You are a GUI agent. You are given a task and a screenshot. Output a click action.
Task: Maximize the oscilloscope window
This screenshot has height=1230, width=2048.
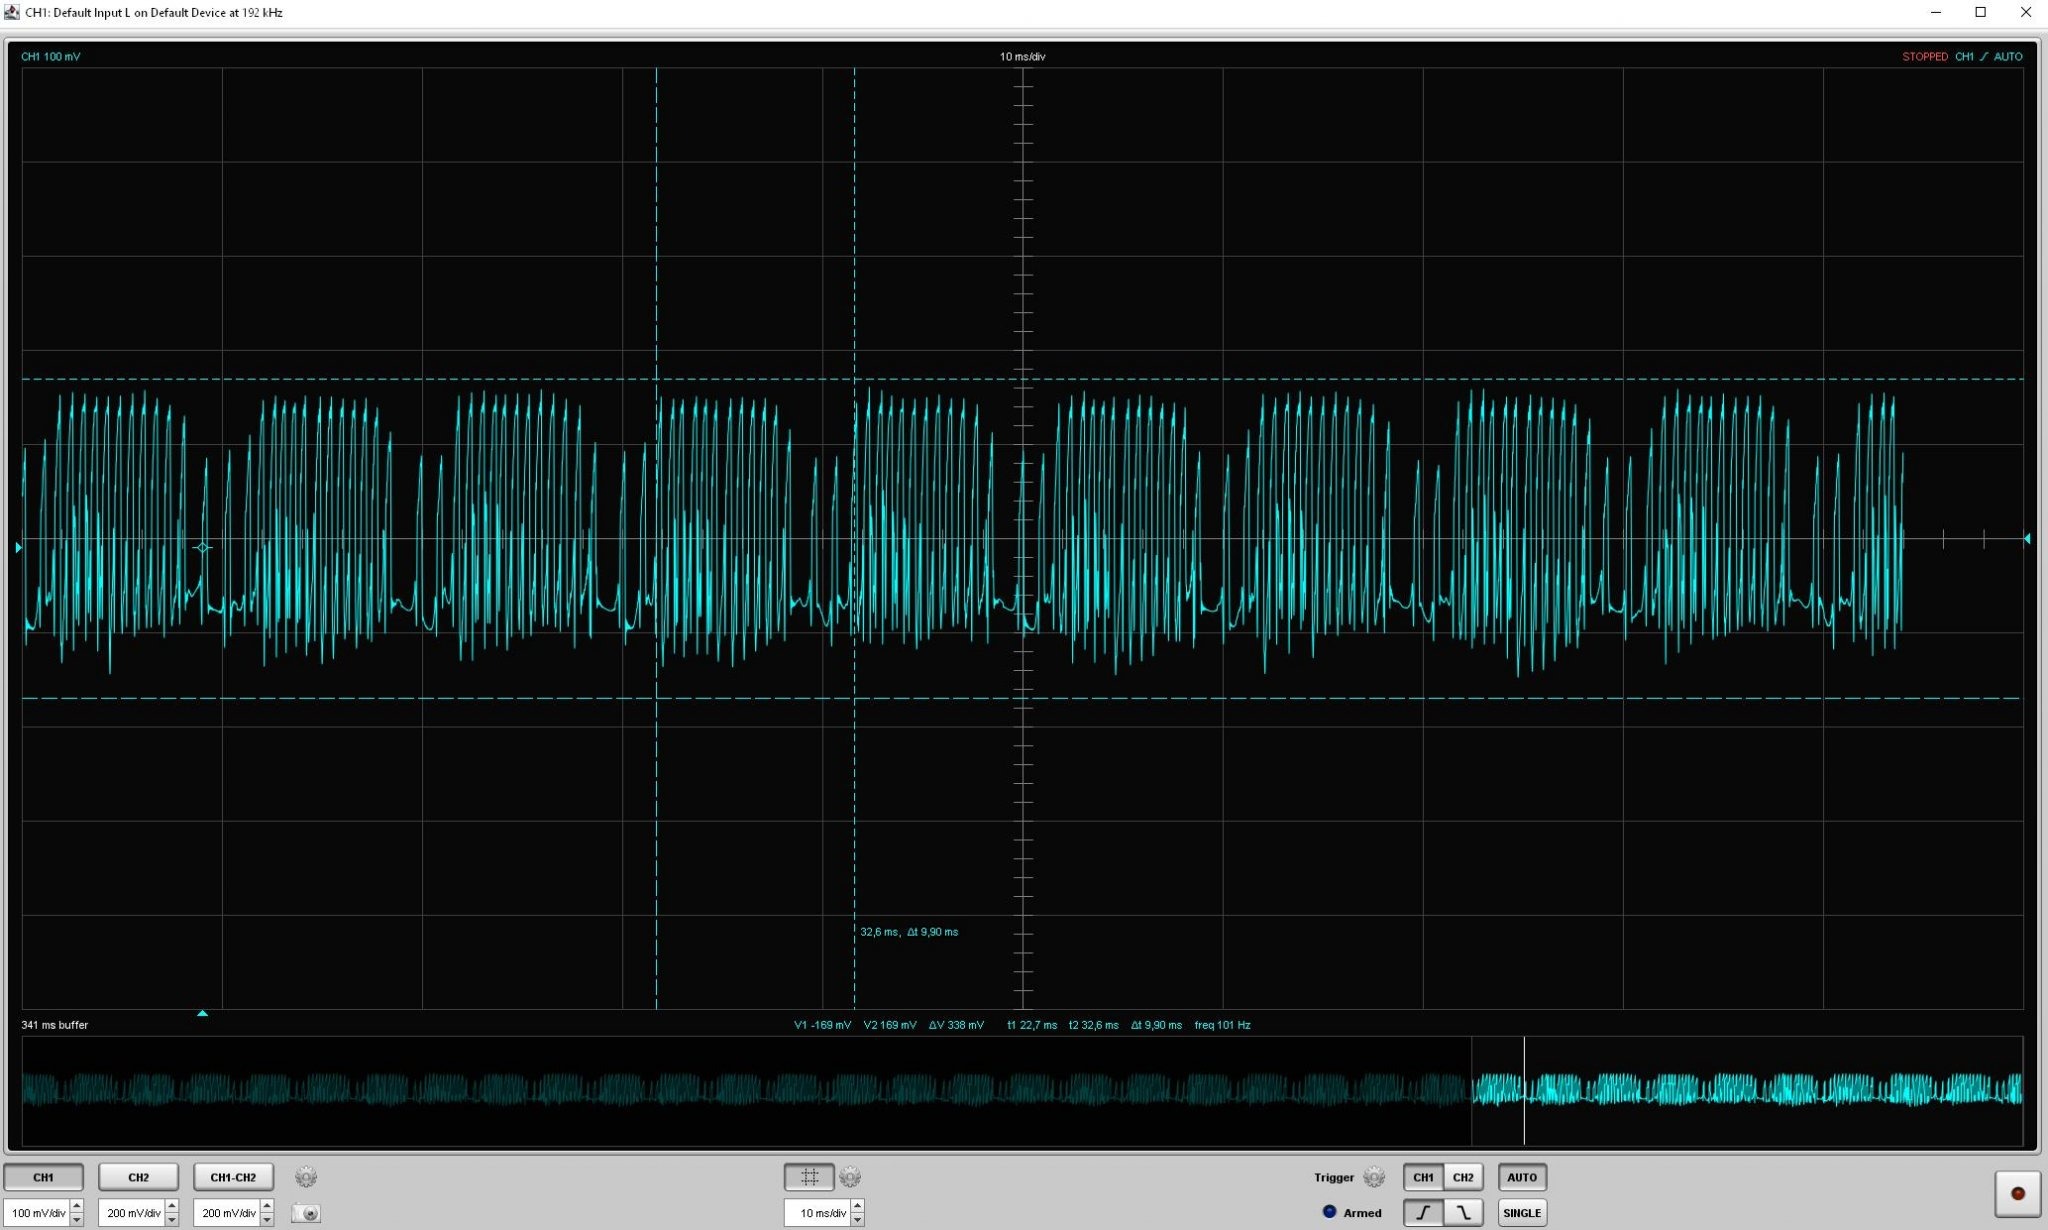pos(1980,13)
